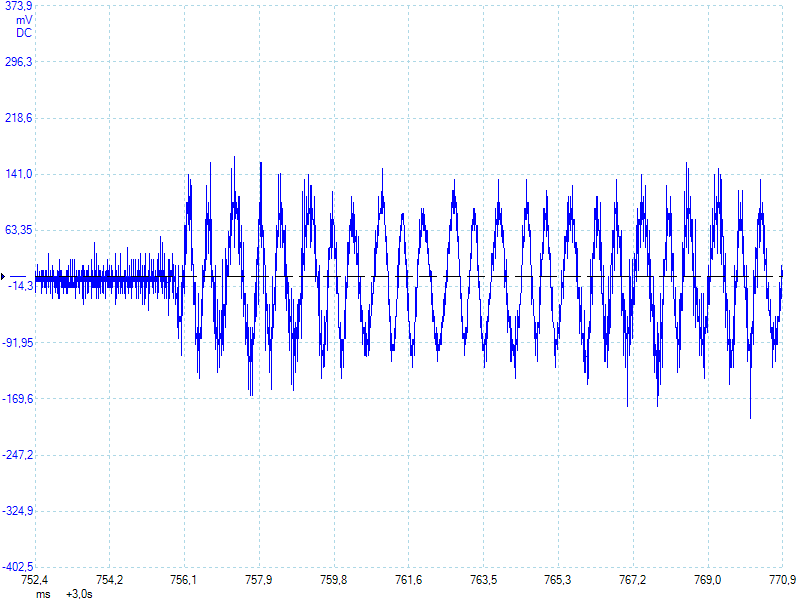Click the -169,6 voltage axis label
Screen dimensions: 800x600
tap(18, 398)
